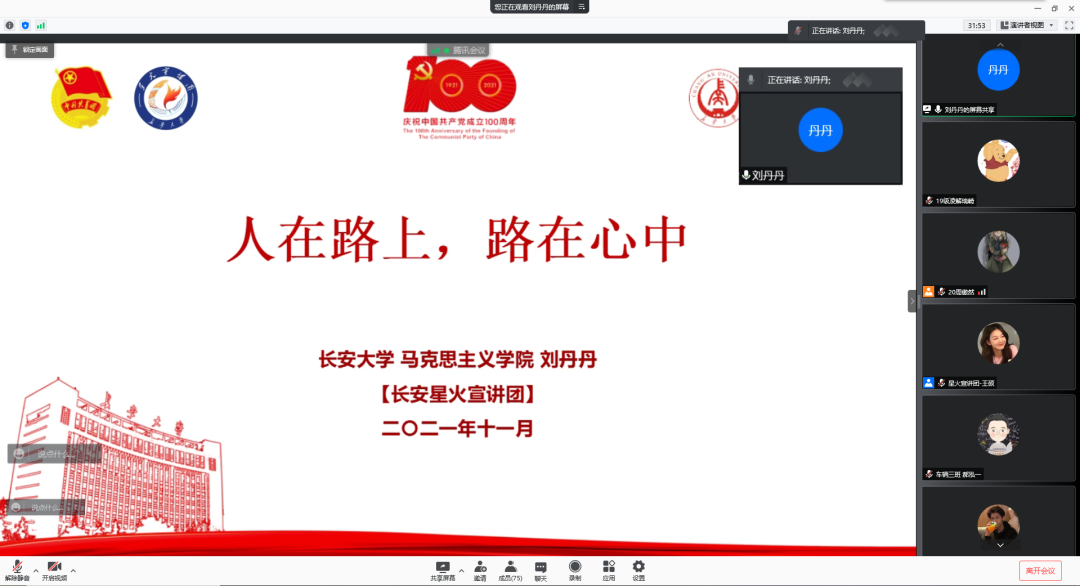The height and width of the screenshot is (586, 1080).
Task: Toggle the camera on via 开启视频
Action: click(52, 567)
